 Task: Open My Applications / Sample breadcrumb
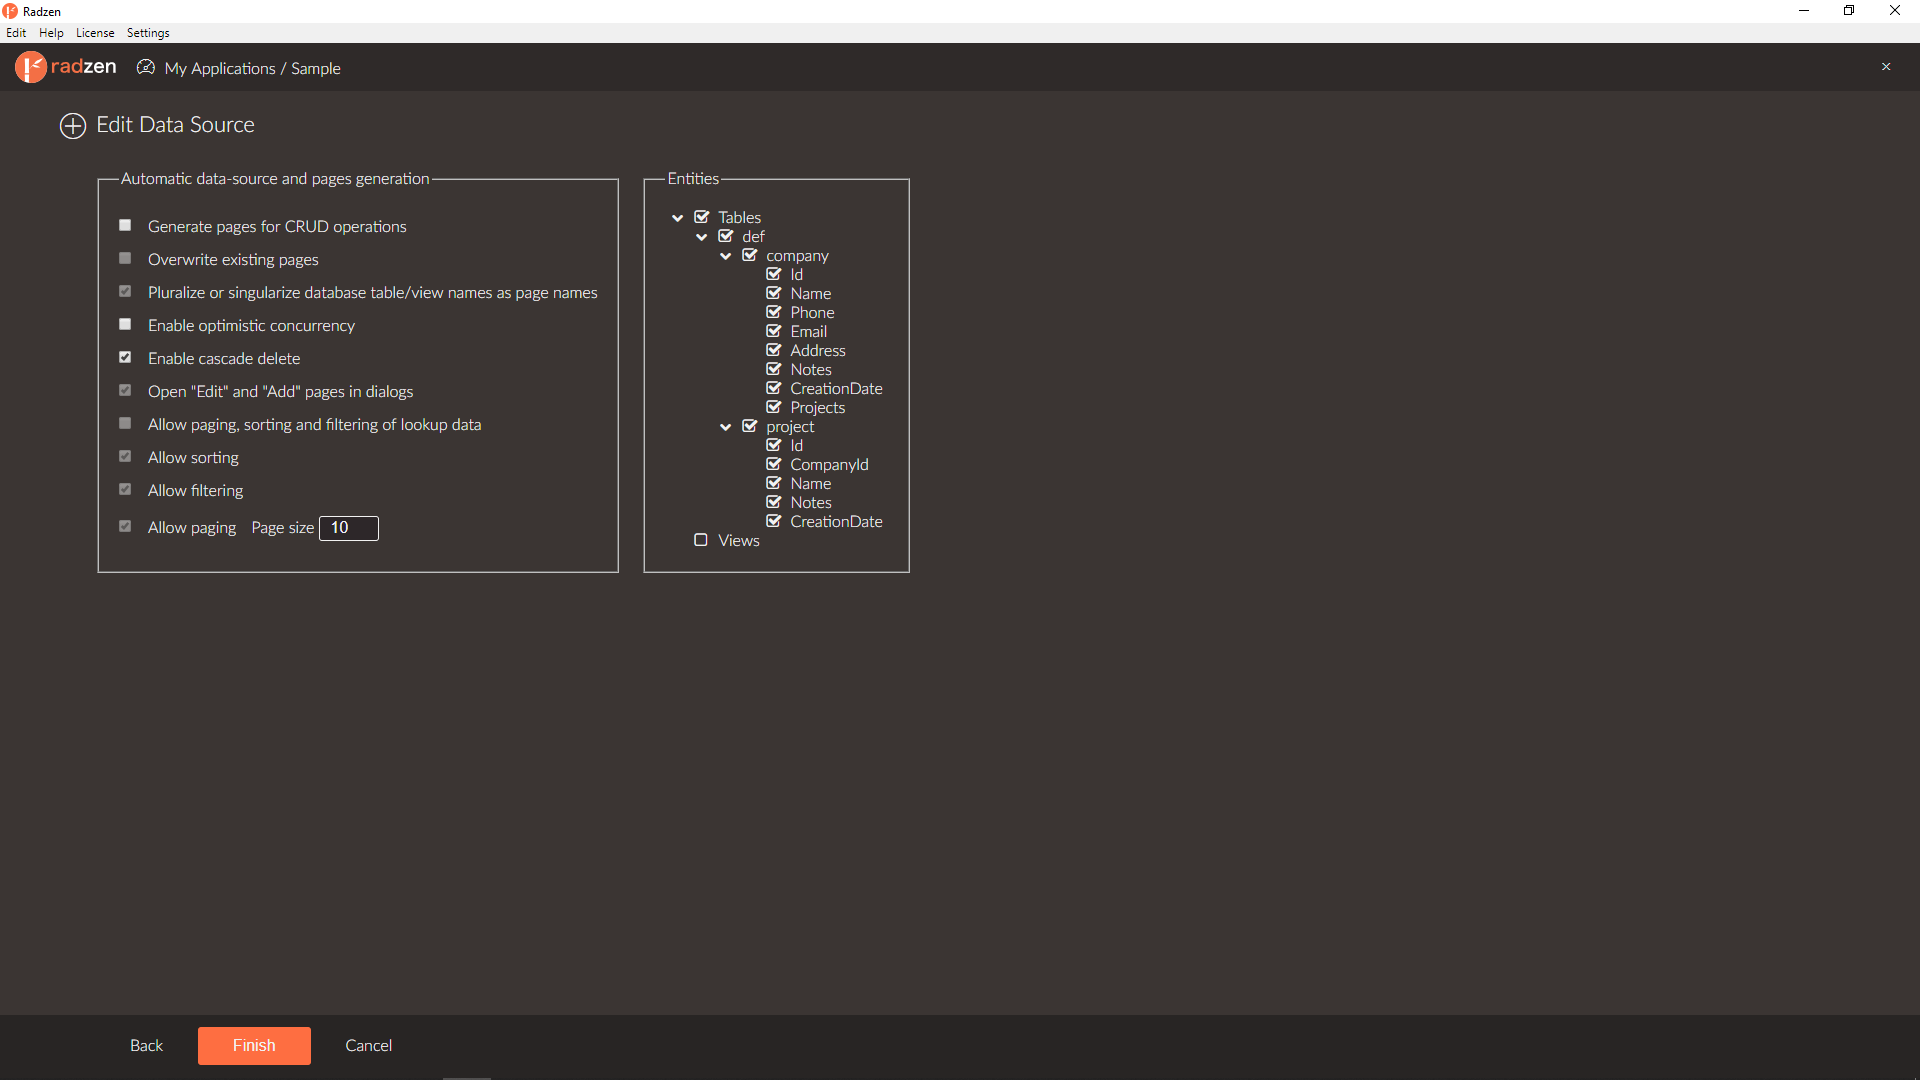(253, 68)
